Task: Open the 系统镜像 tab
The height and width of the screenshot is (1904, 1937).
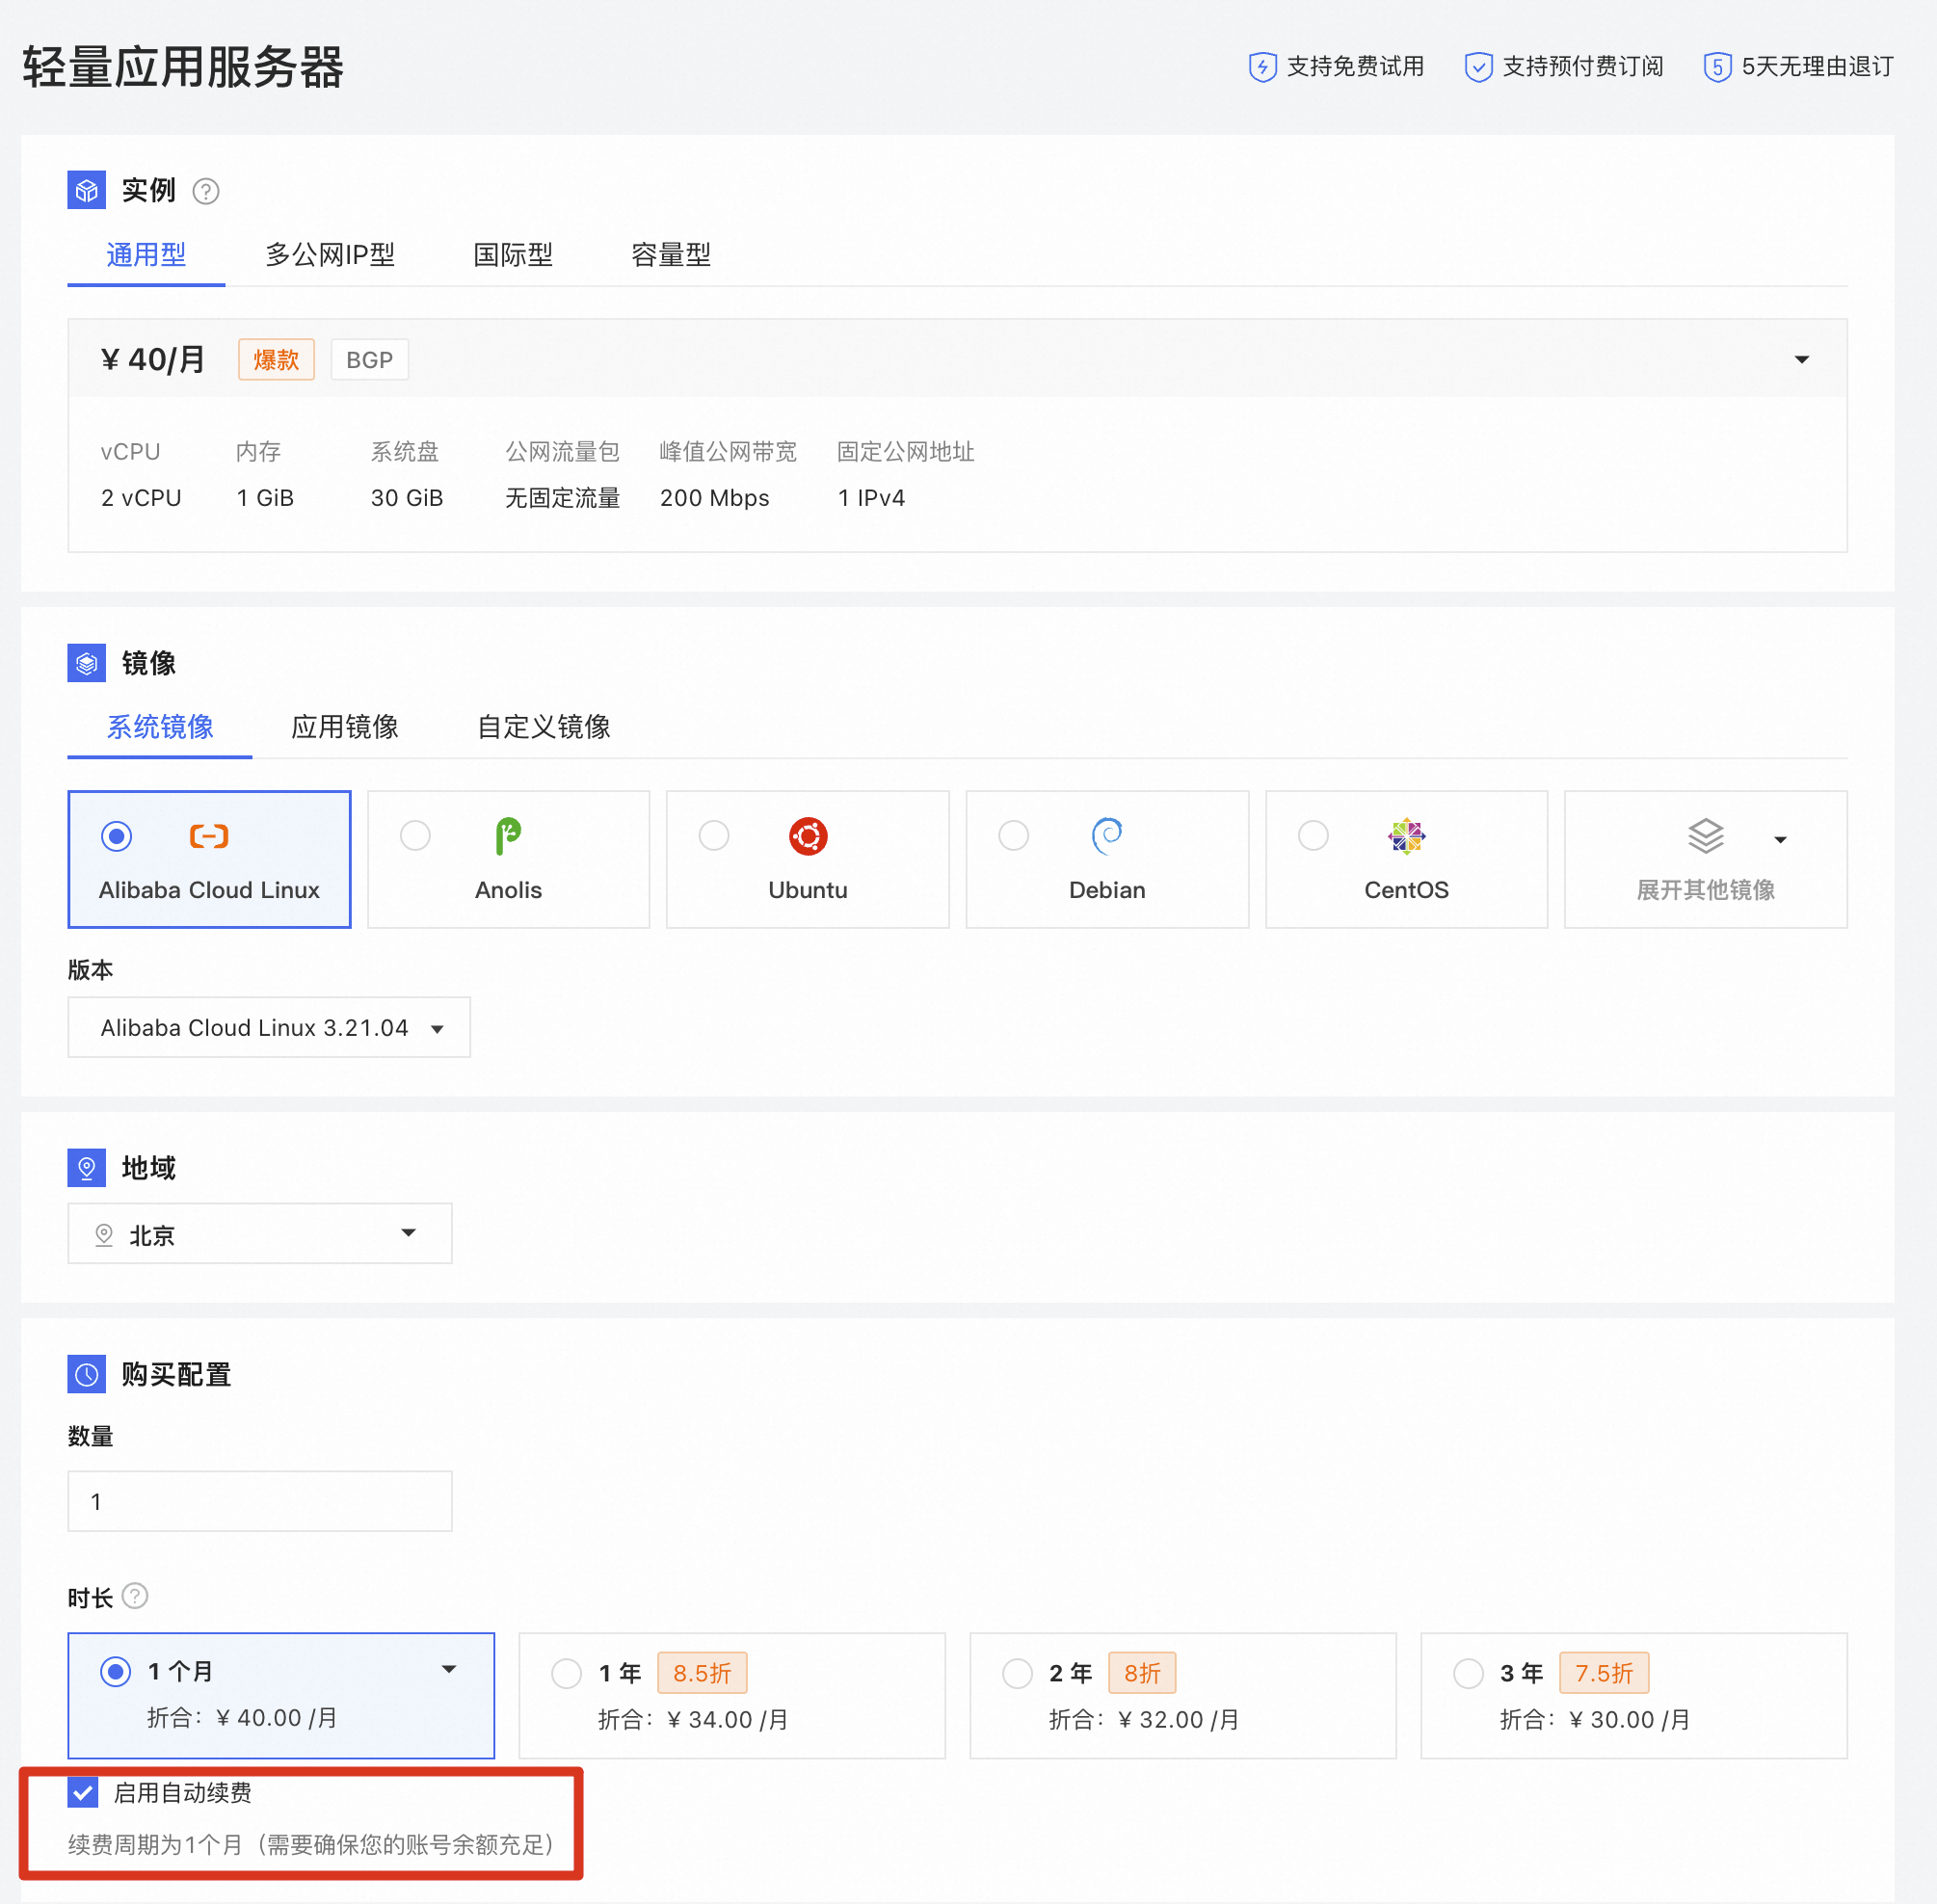Action: [x=160, y=727]
